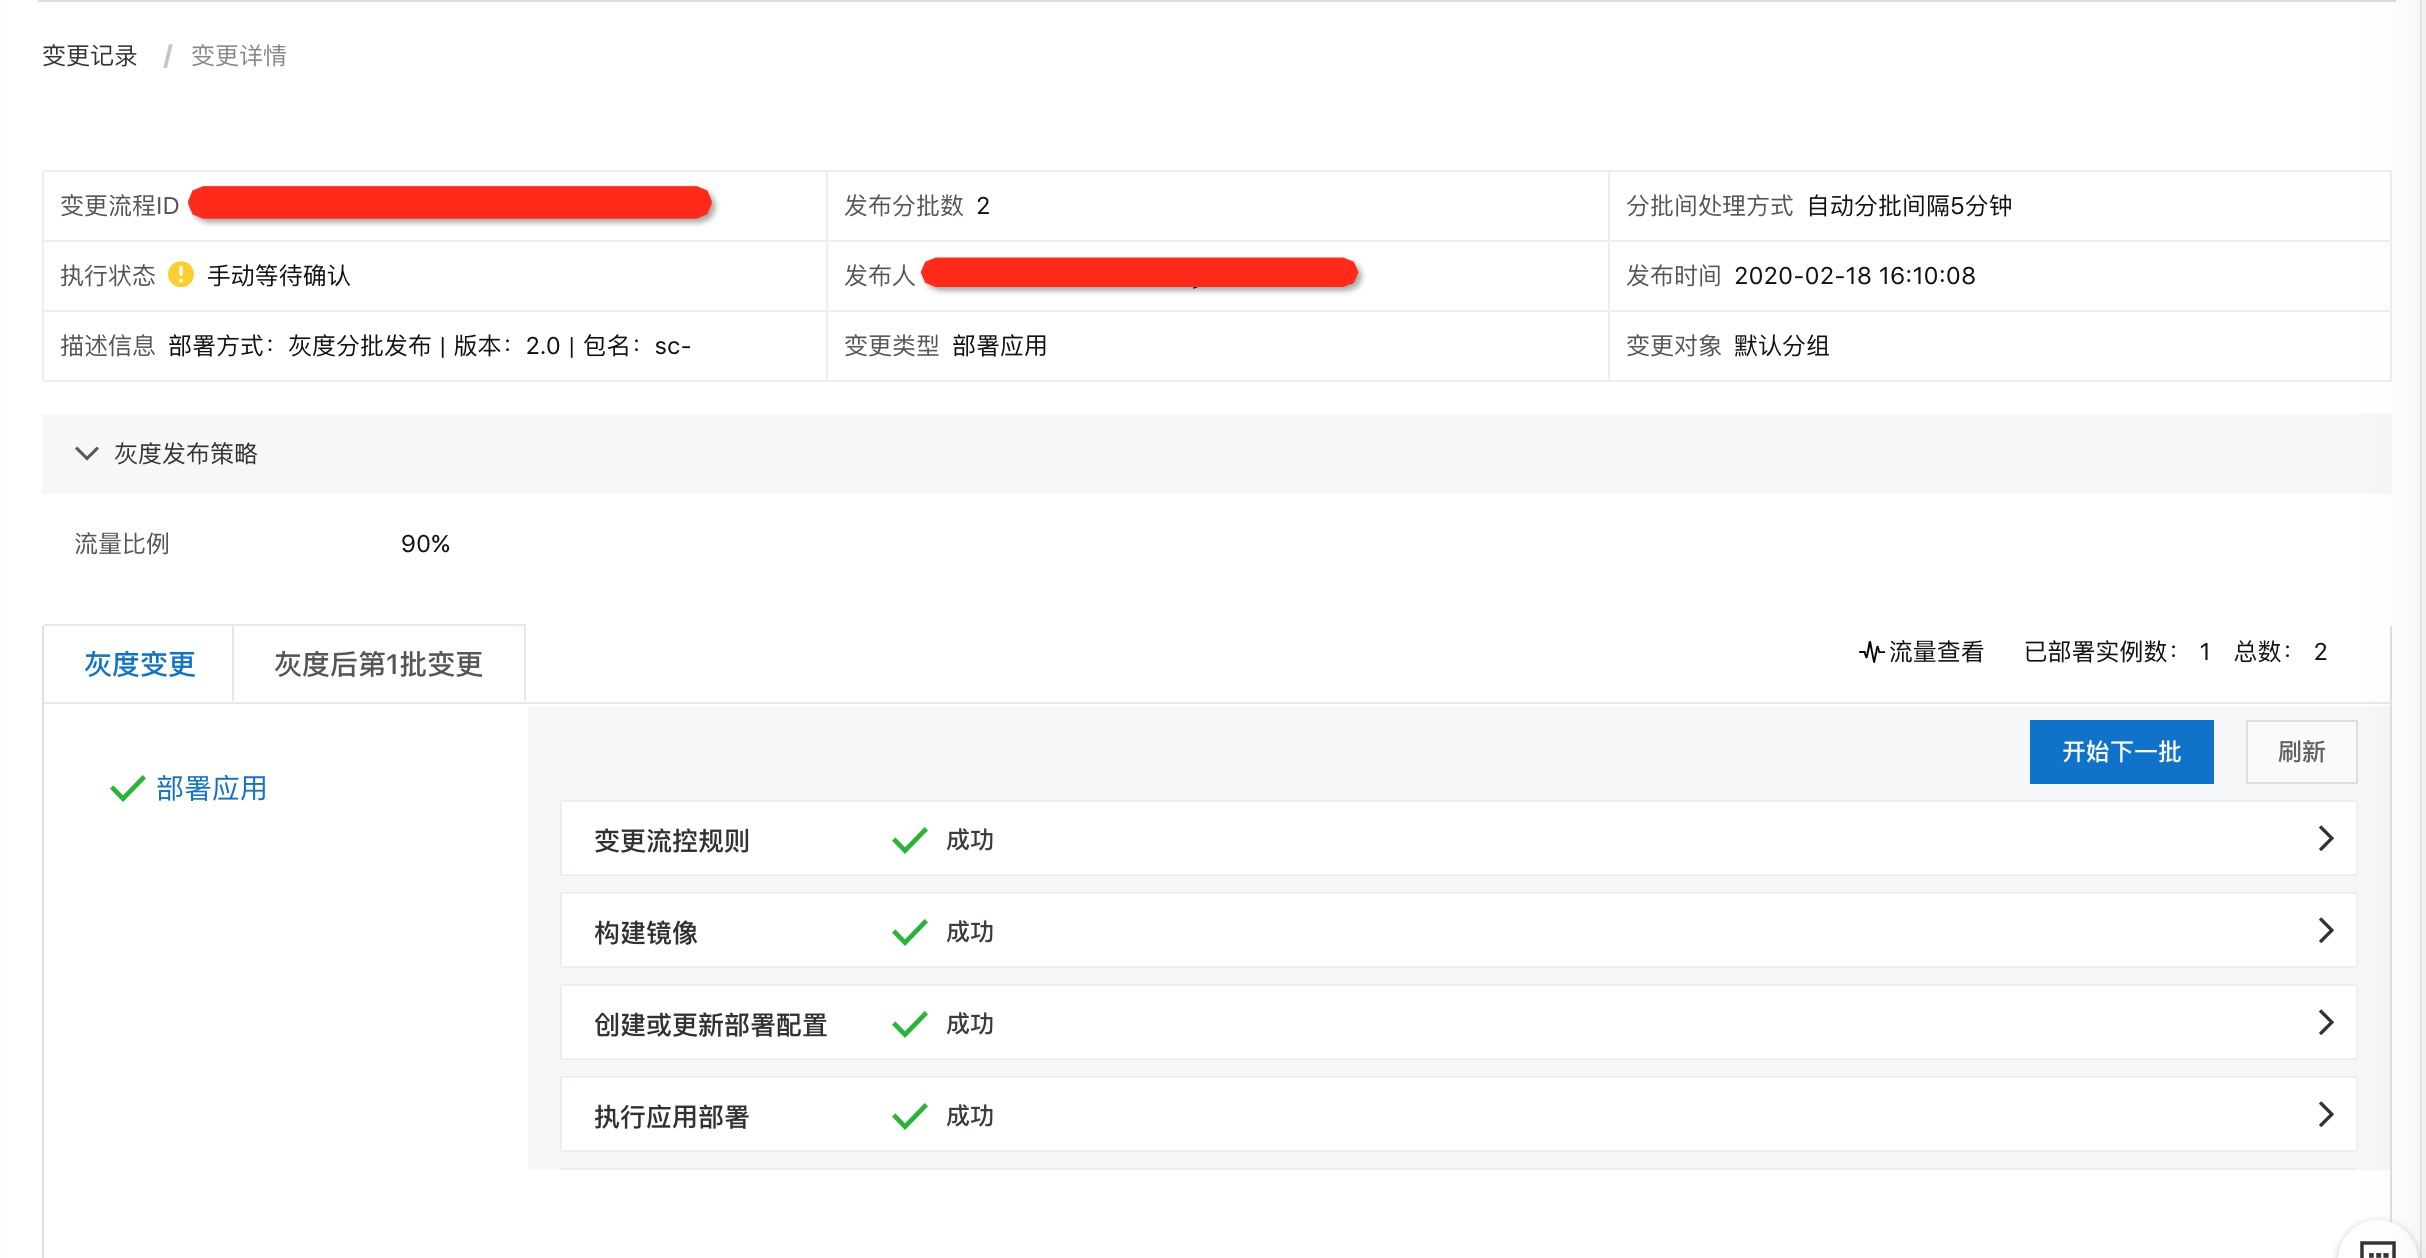
Task: Click success checkmark for 创建或更新部署配置
Action: coord(909,1024)
